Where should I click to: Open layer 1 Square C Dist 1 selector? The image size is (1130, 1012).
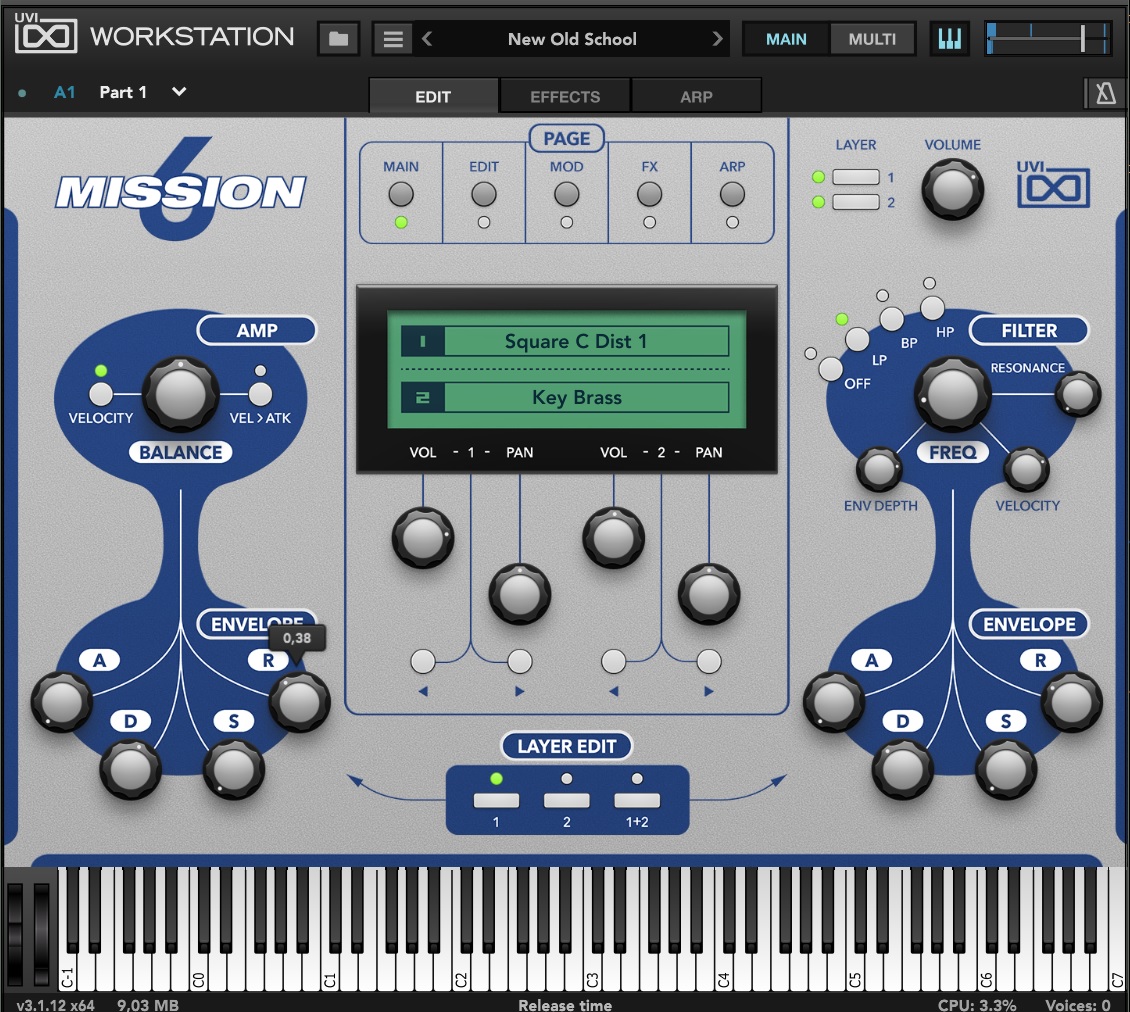[565, 341]
